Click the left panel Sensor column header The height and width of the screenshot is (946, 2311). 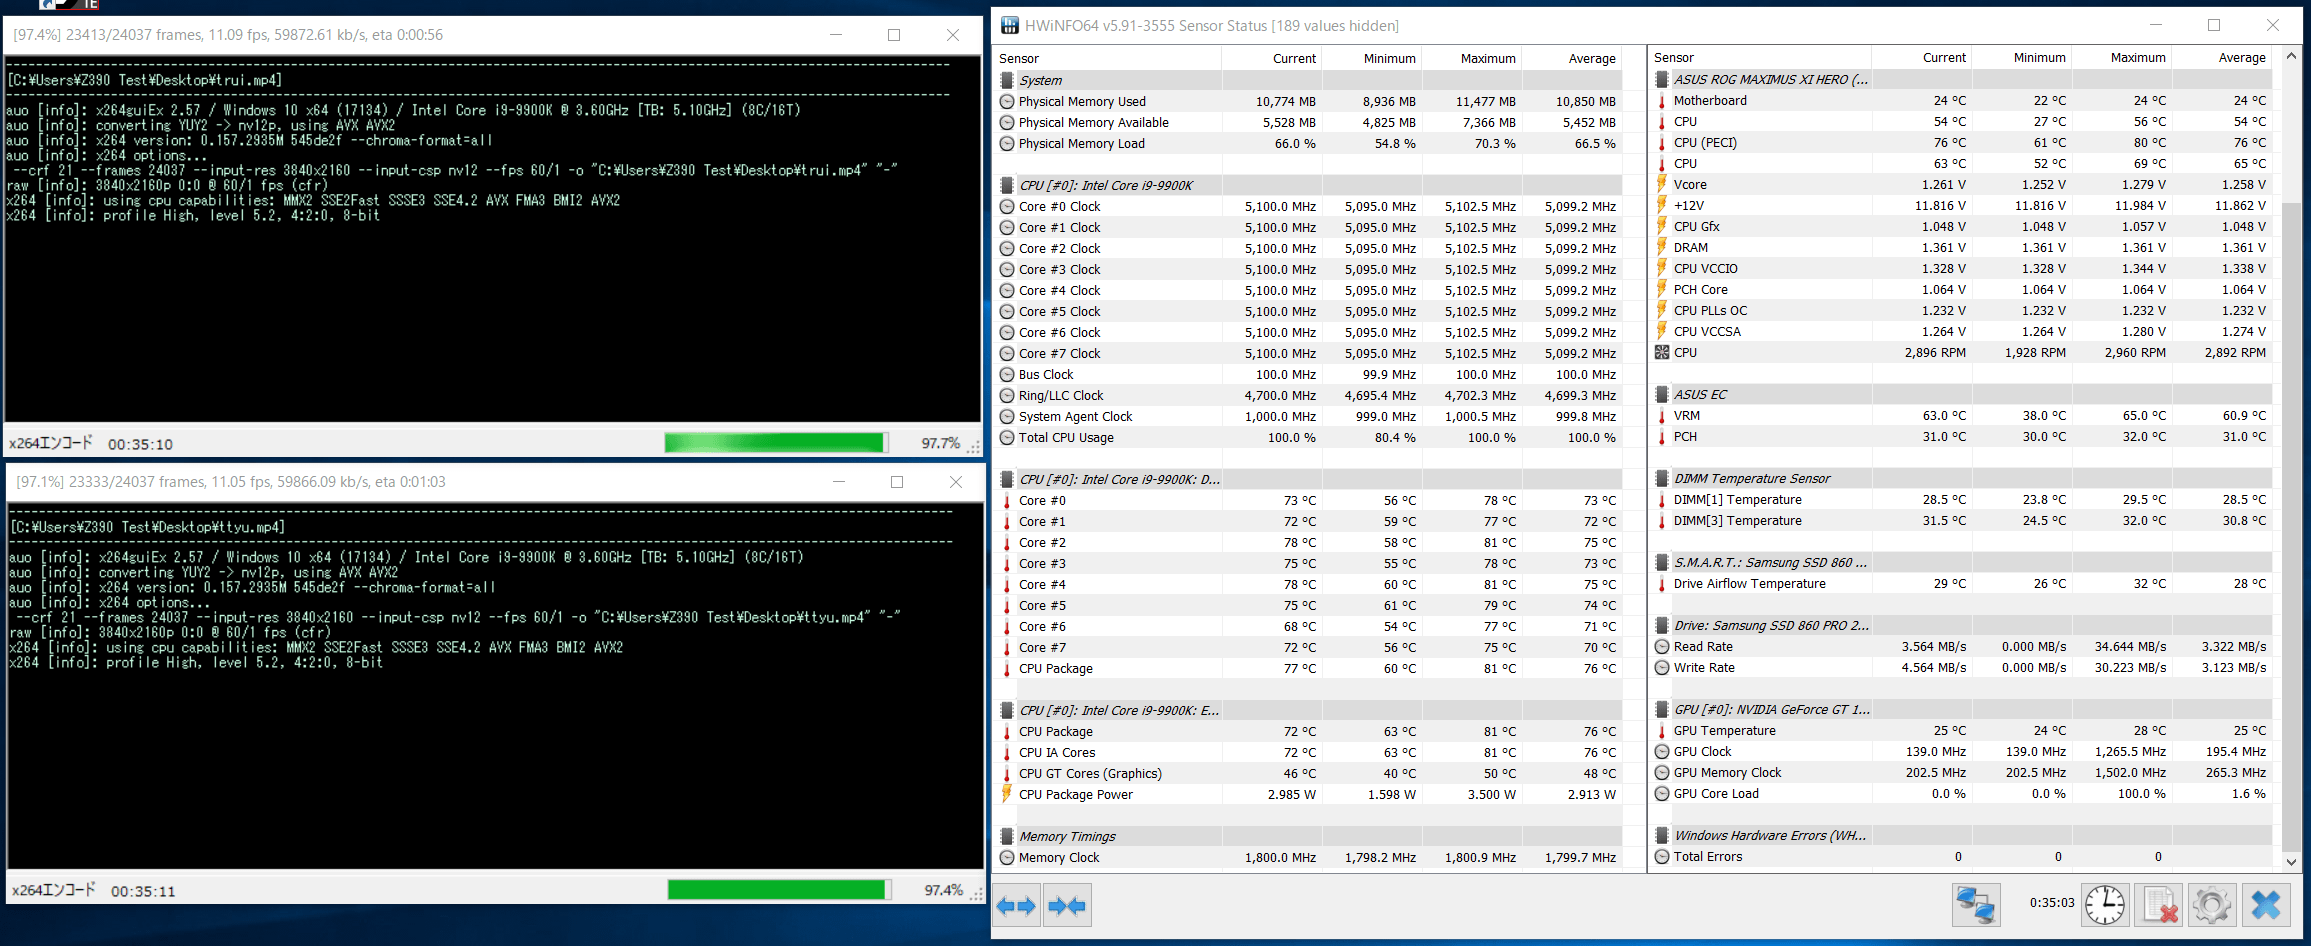tap(1108, 58)
